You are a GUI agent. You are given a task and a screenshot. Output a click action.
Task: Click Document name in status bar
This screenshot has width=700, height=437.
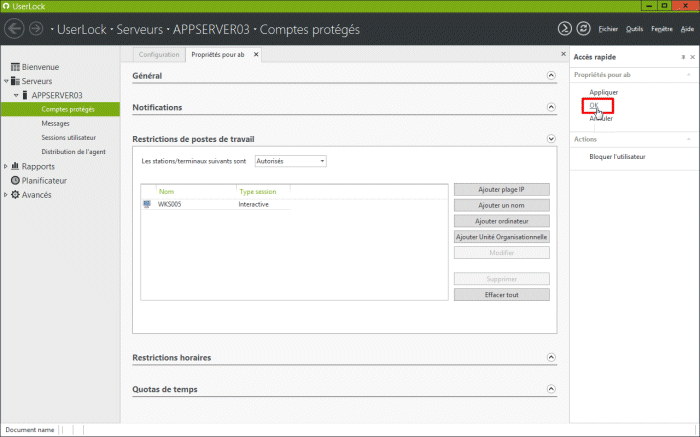pyautogui.click(x=29, y=430)
